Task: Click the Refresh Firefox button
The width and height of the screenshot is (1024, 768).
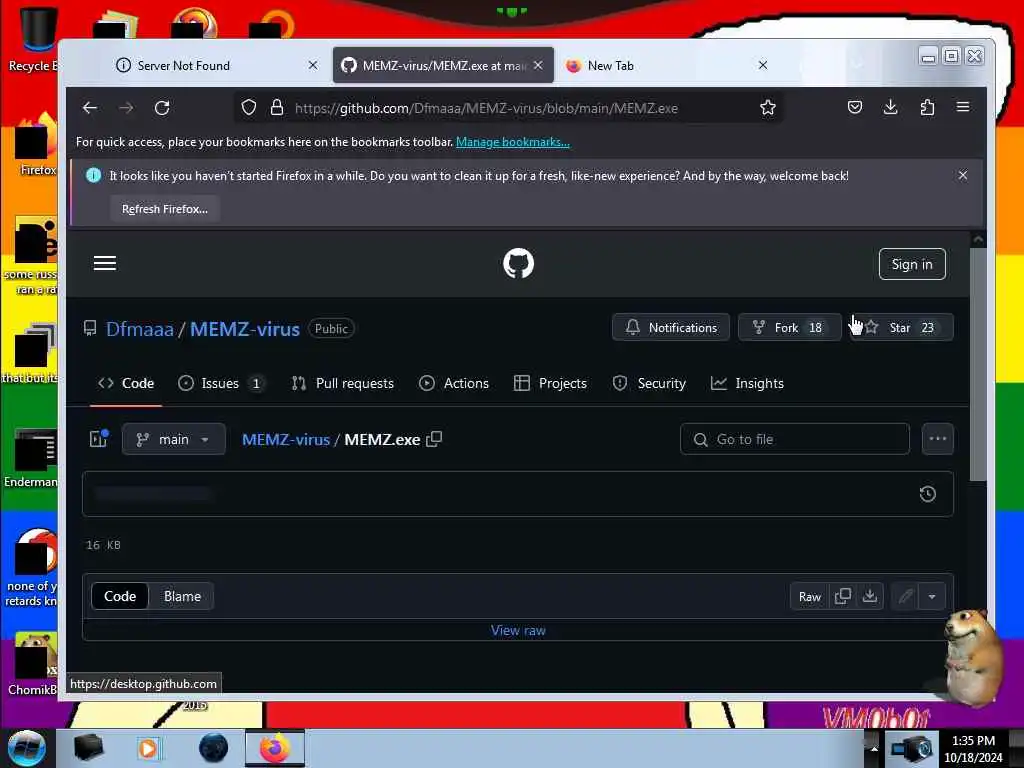Action: (x=165, y=209)
